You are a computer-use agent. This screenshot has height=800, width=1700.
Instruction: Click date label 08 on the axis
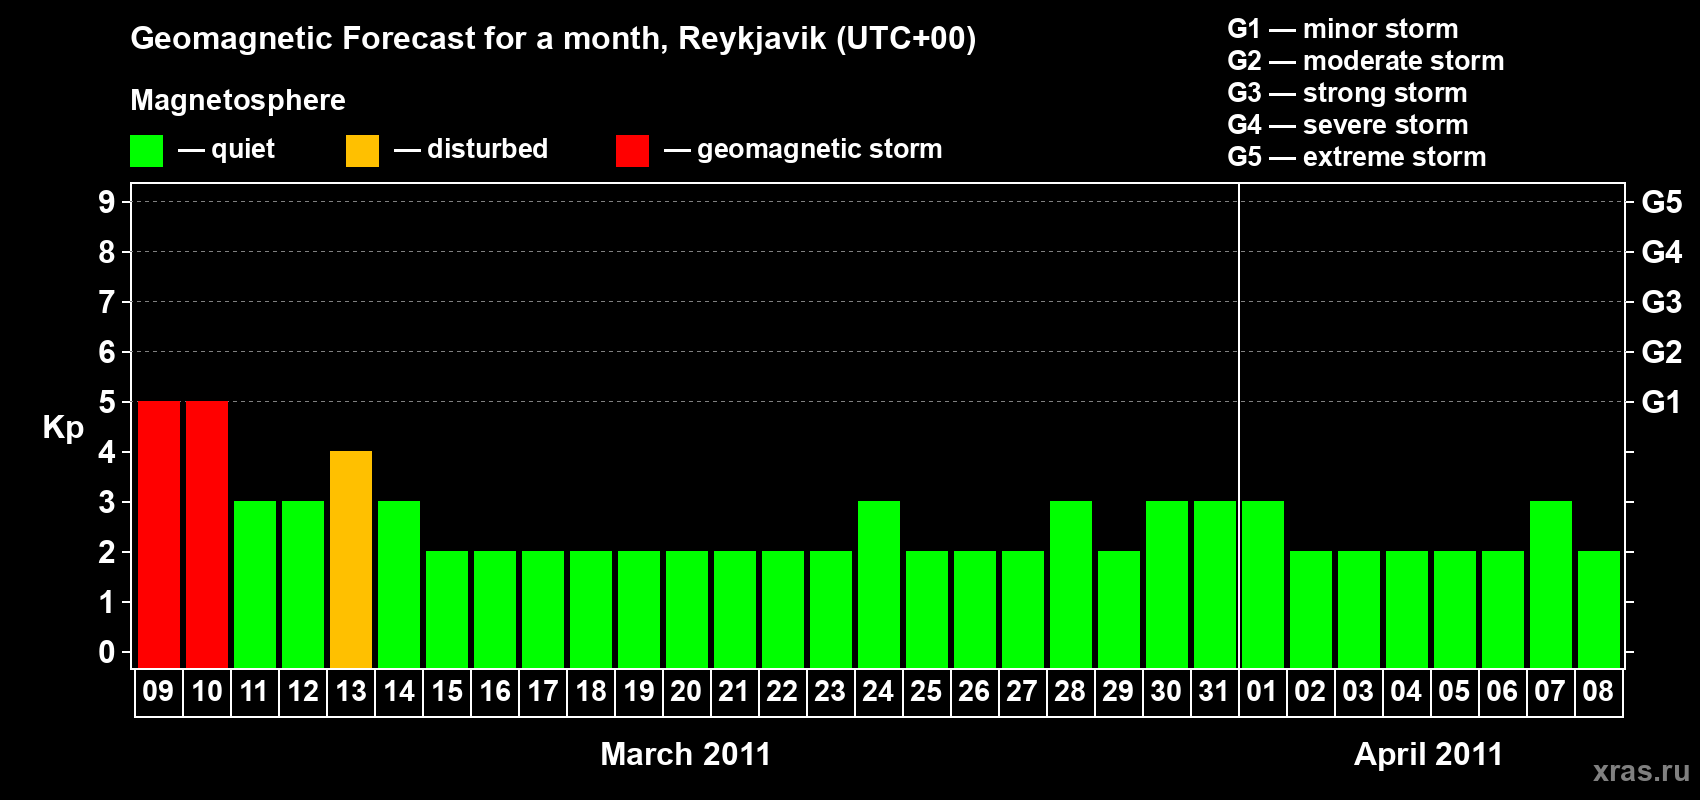pos(1598,691)
